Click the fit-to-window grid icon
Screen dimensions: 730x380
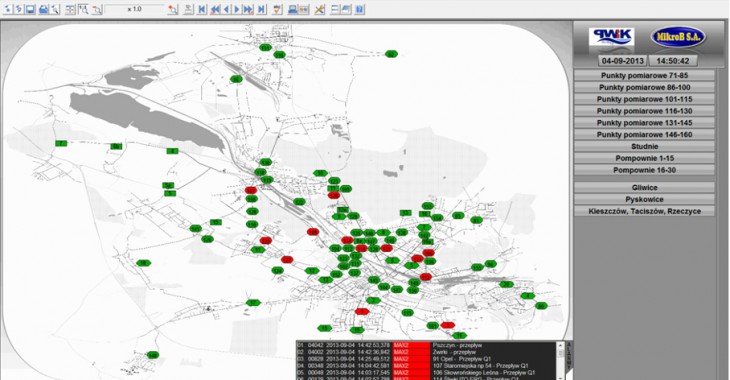coord(70,9)
